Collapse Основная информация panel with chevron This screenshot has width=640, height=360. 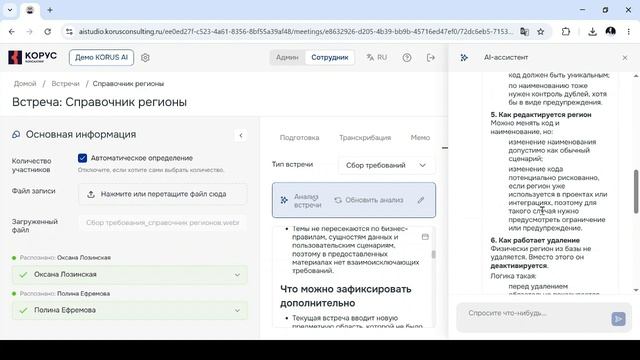[241, 136]
